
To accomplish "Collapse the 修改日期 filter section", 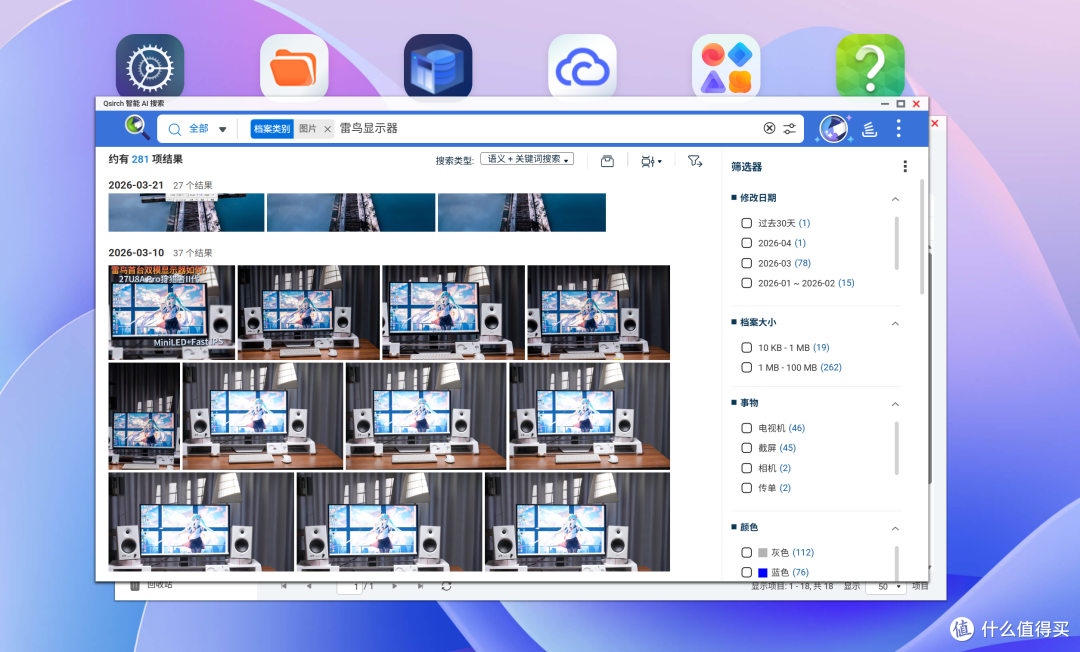I will pyautogui.click(x=895, y=199).
